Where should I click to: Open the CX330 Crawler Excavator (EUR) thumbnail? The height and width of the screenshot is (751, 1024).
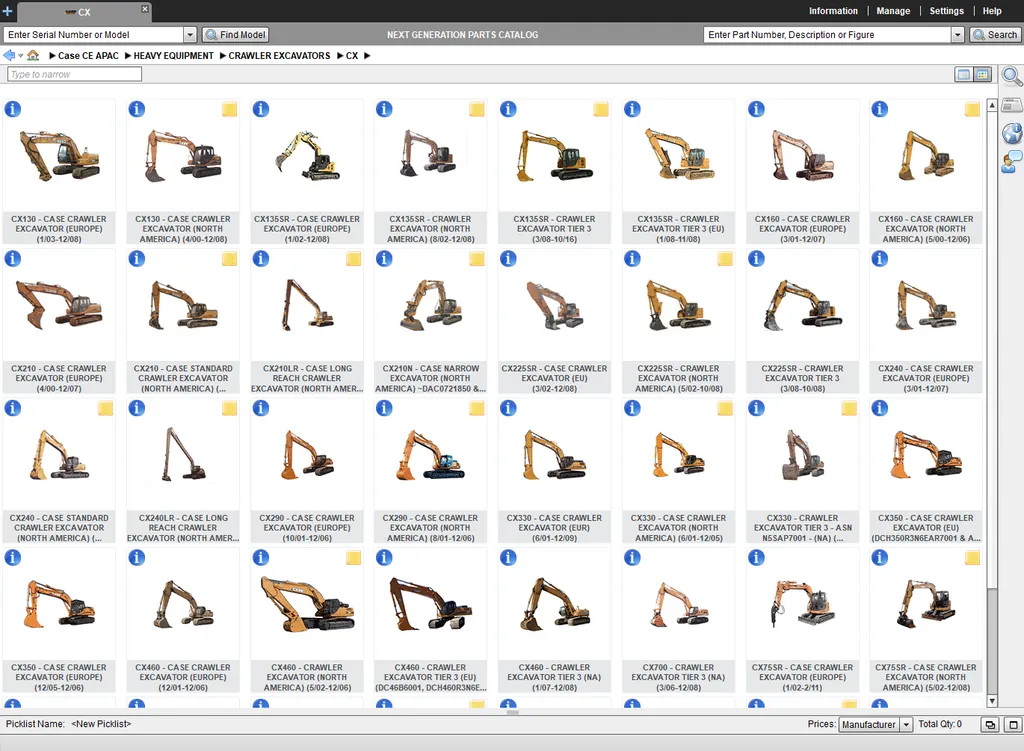(x=554, y=455)
